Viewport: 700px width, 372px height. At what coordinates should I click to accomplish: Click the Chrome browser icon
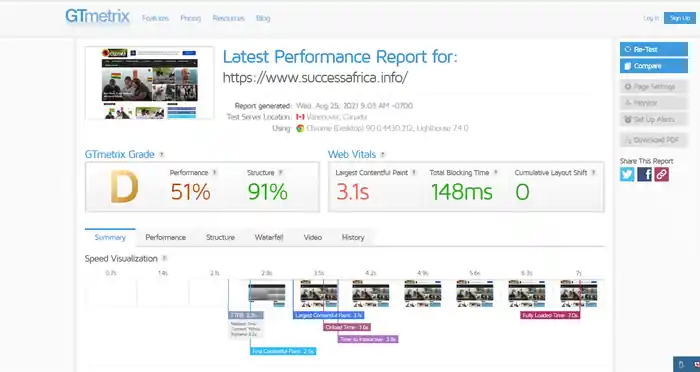coord(300,128)
